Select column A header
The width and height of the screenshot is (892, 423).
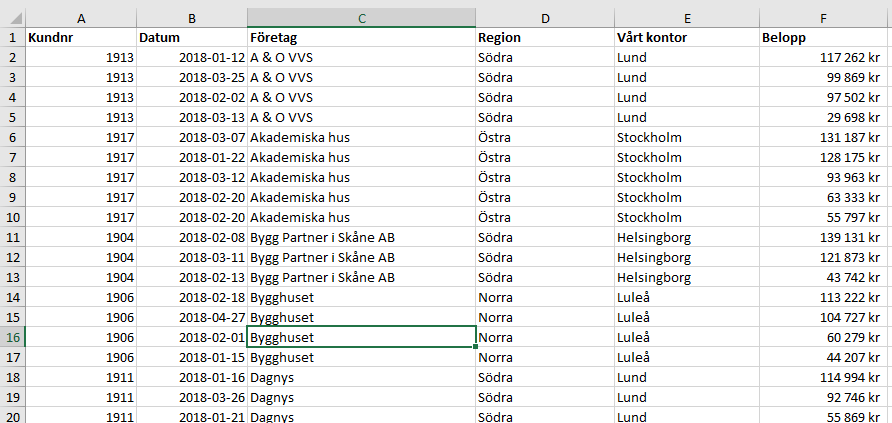click(x=81, y=18)
